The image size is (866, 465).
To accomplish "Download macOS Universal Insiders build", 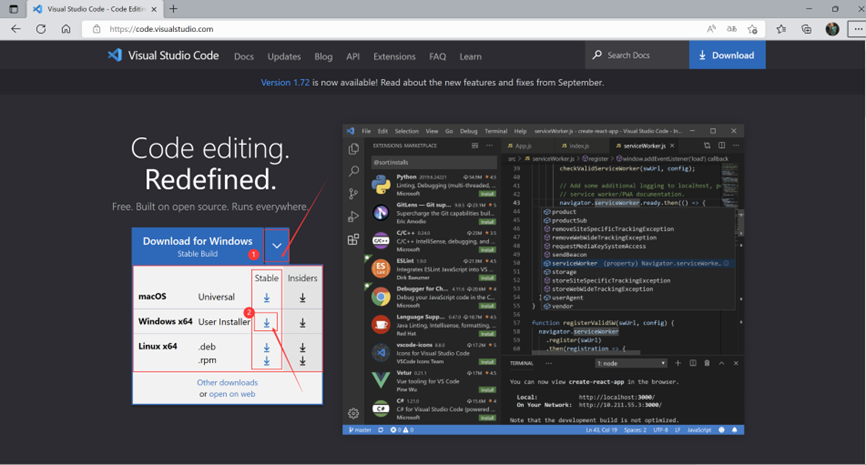I will click(x=303, y=298).
